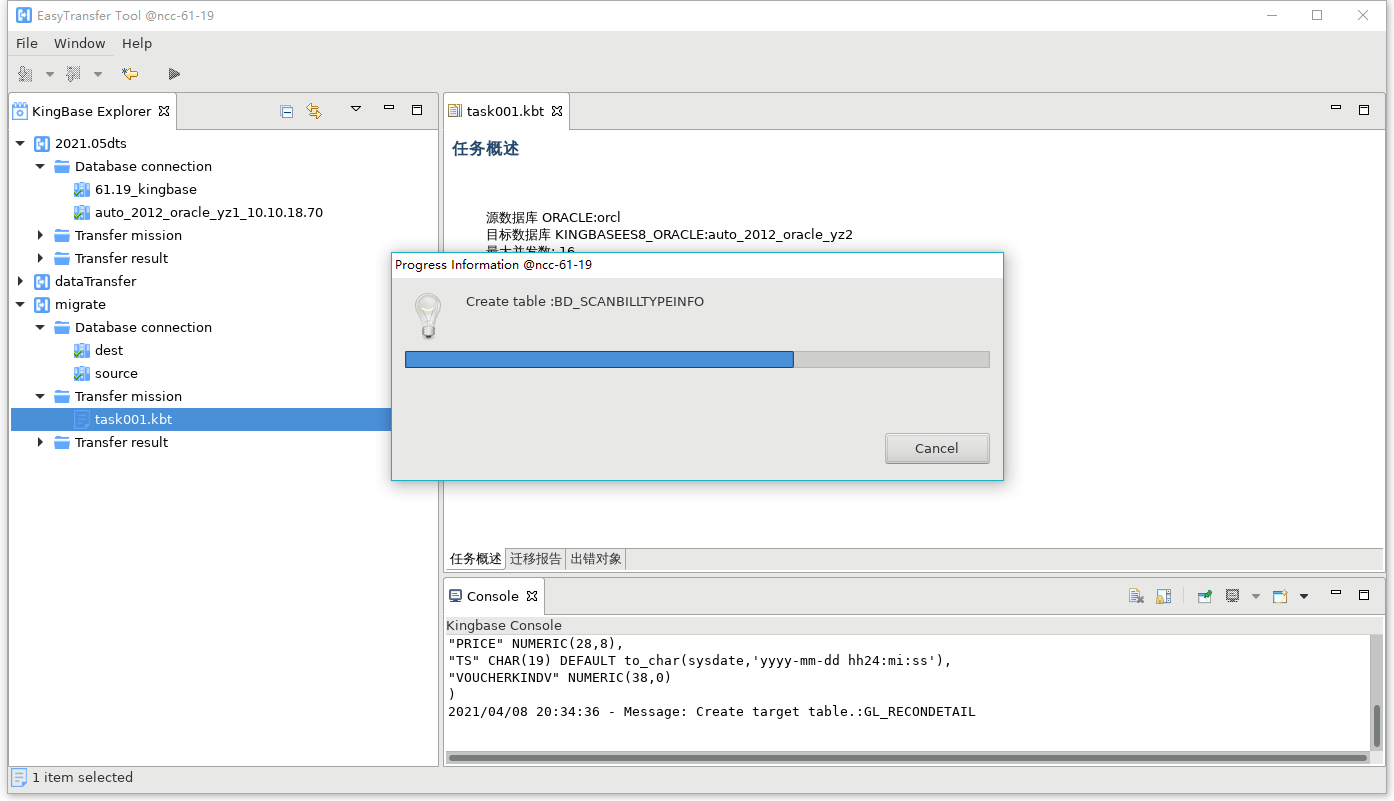Open the Help menu
Screen dimensions: 1394x801
[137, 44]
